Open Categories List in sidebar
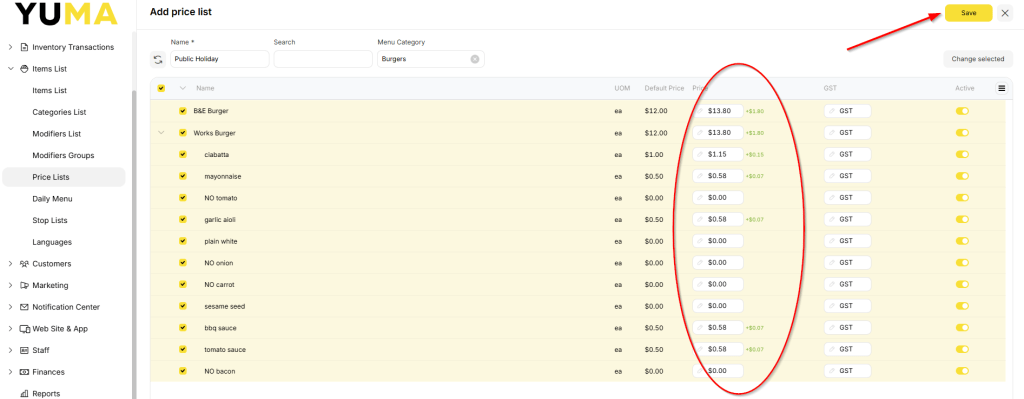Screen dimensions: 1024x399 [x=59, y=112]
